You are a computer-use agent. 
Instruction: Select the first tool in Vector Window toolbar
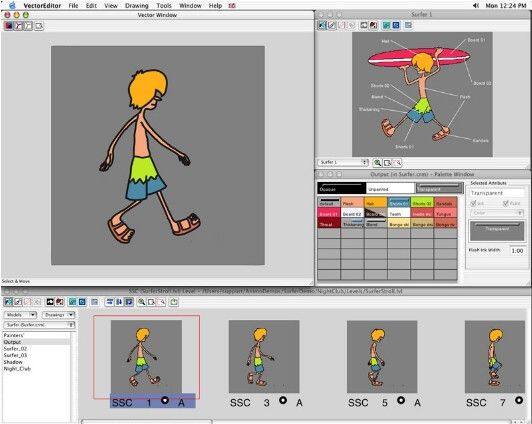[8, 25]
